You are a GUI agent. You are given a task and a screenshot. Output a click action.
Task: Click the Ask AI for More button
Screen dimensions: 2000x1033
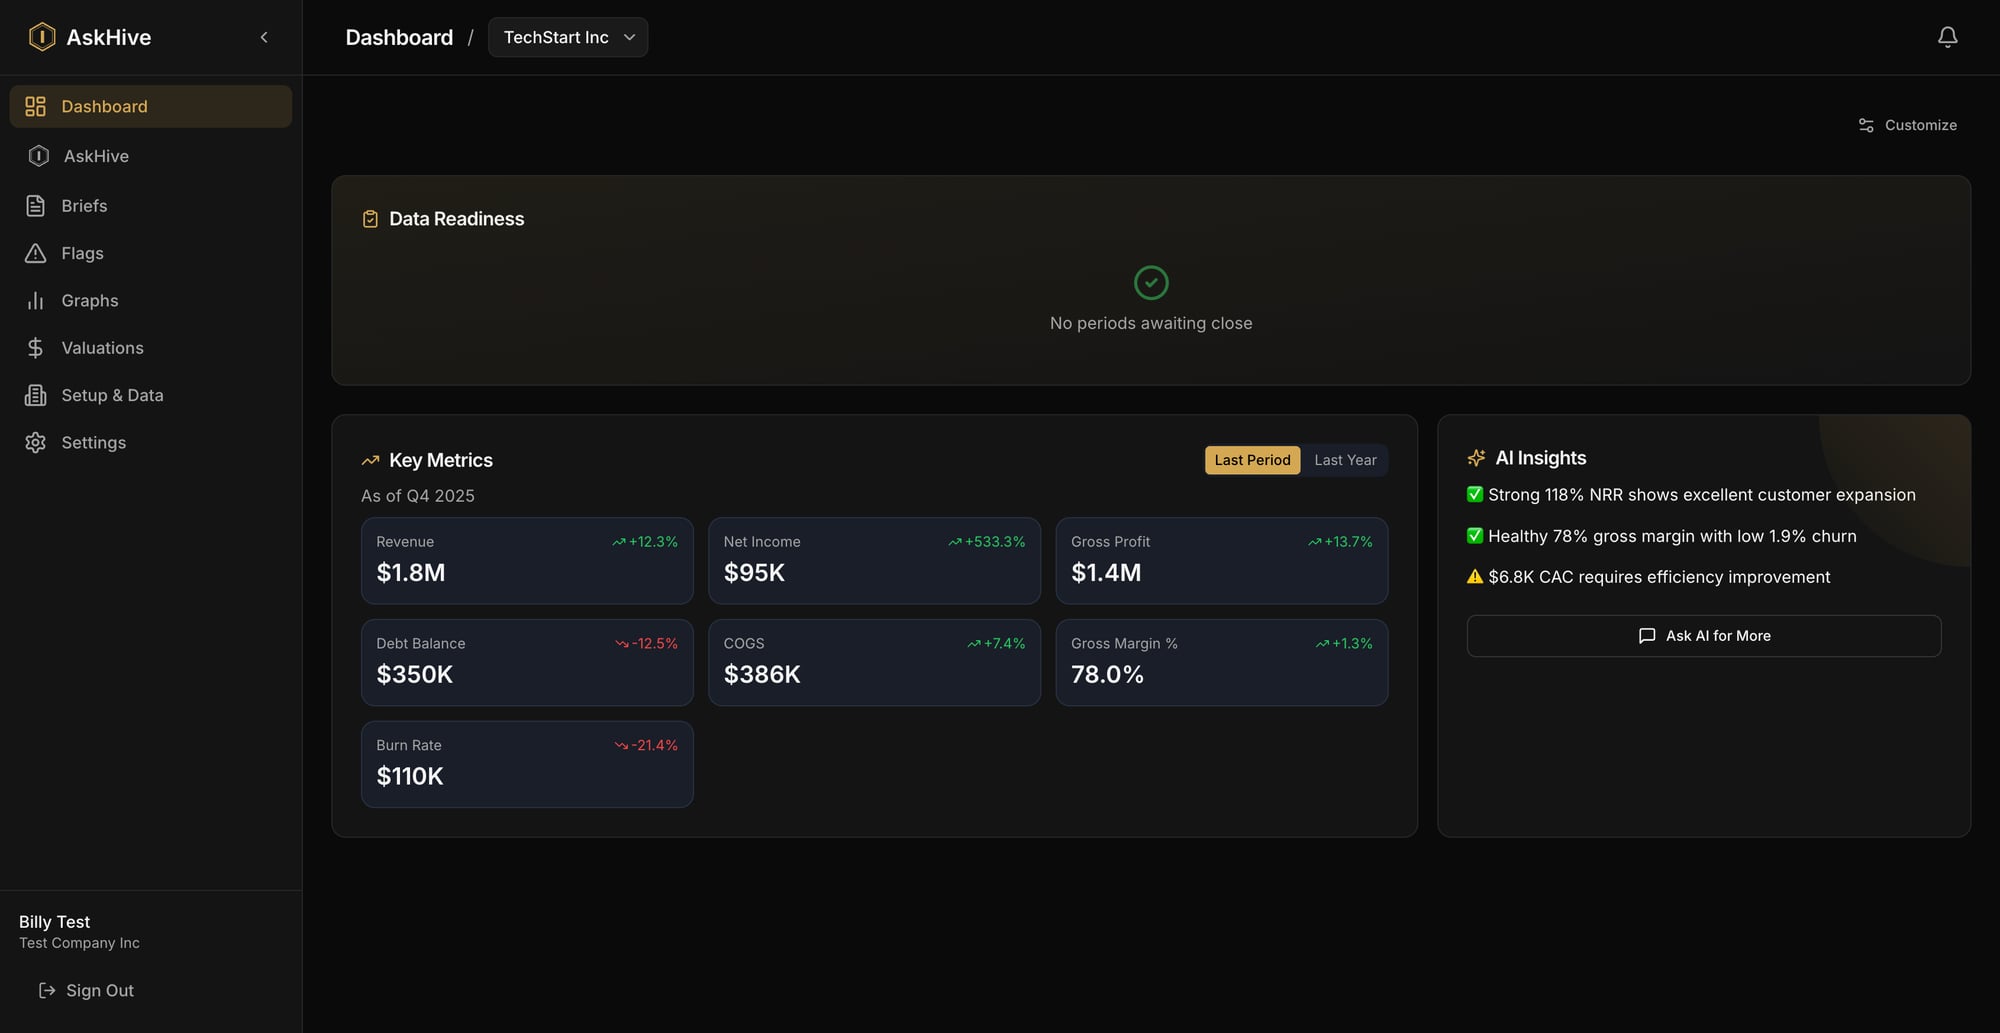(1703, 635)
